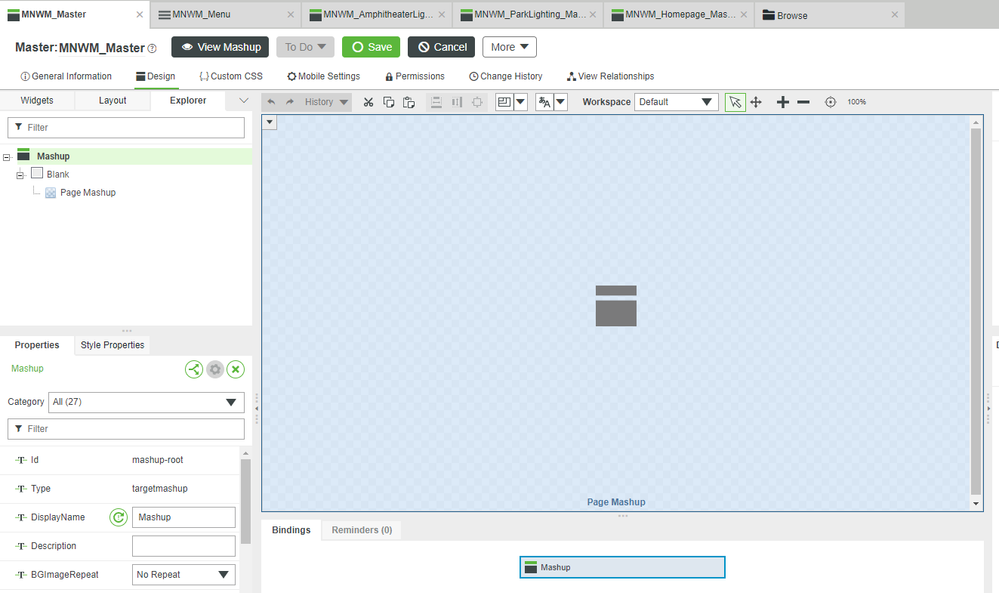Open widget bindings with the share icon
Viewport: 999px width, 593px height.
[x=194, y=369]
